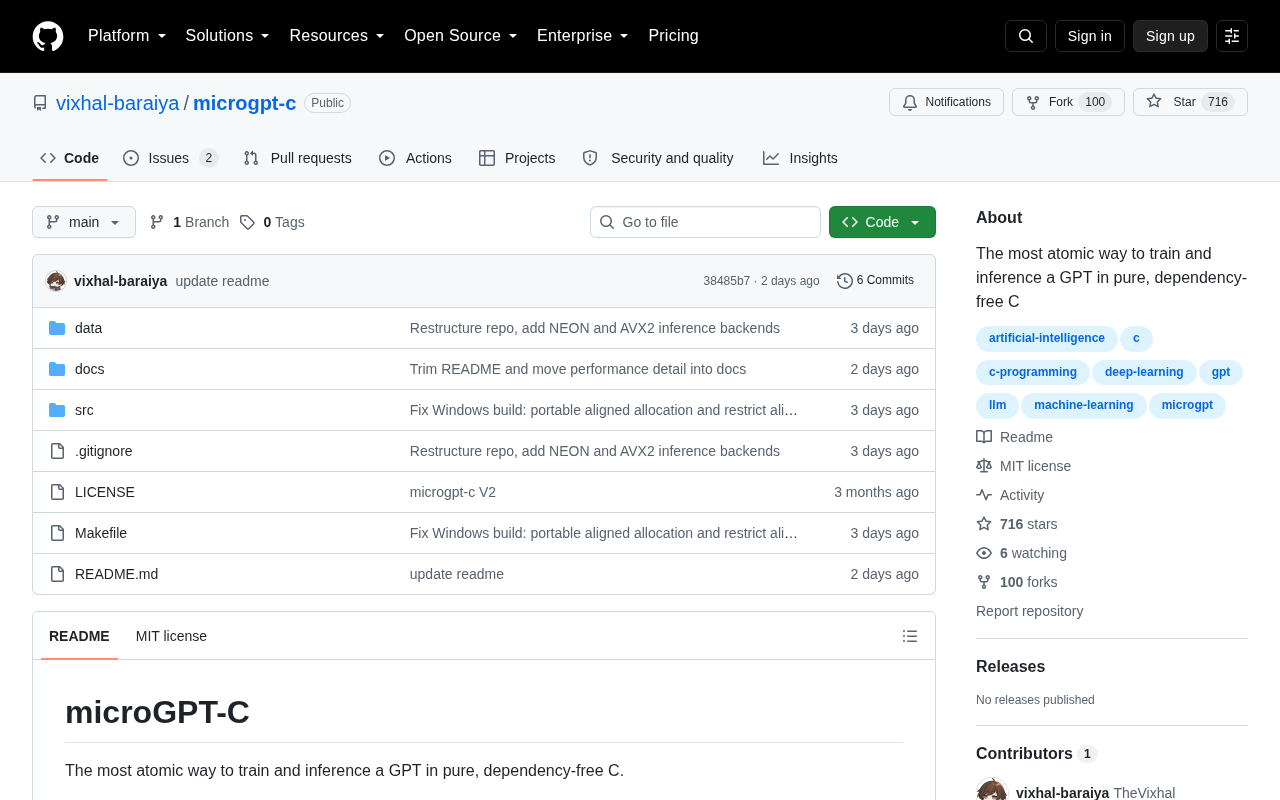Open the green Code dropdown button
The width and height of the screenshot is (1280, 800).
click(x=882, y=222)
